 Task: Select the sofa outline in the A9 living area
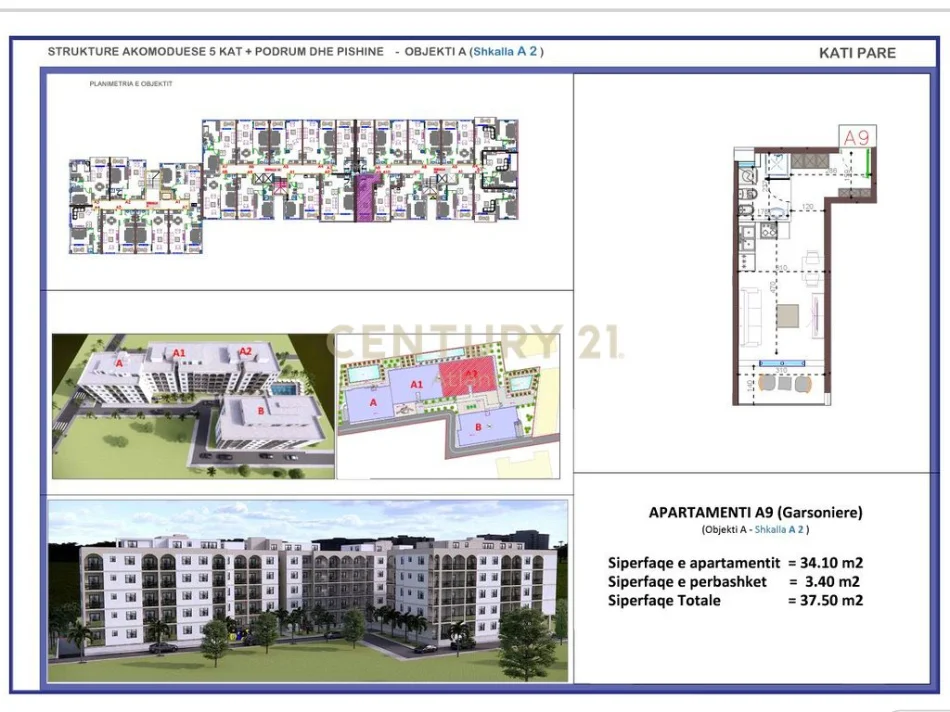tap(750, 318)
